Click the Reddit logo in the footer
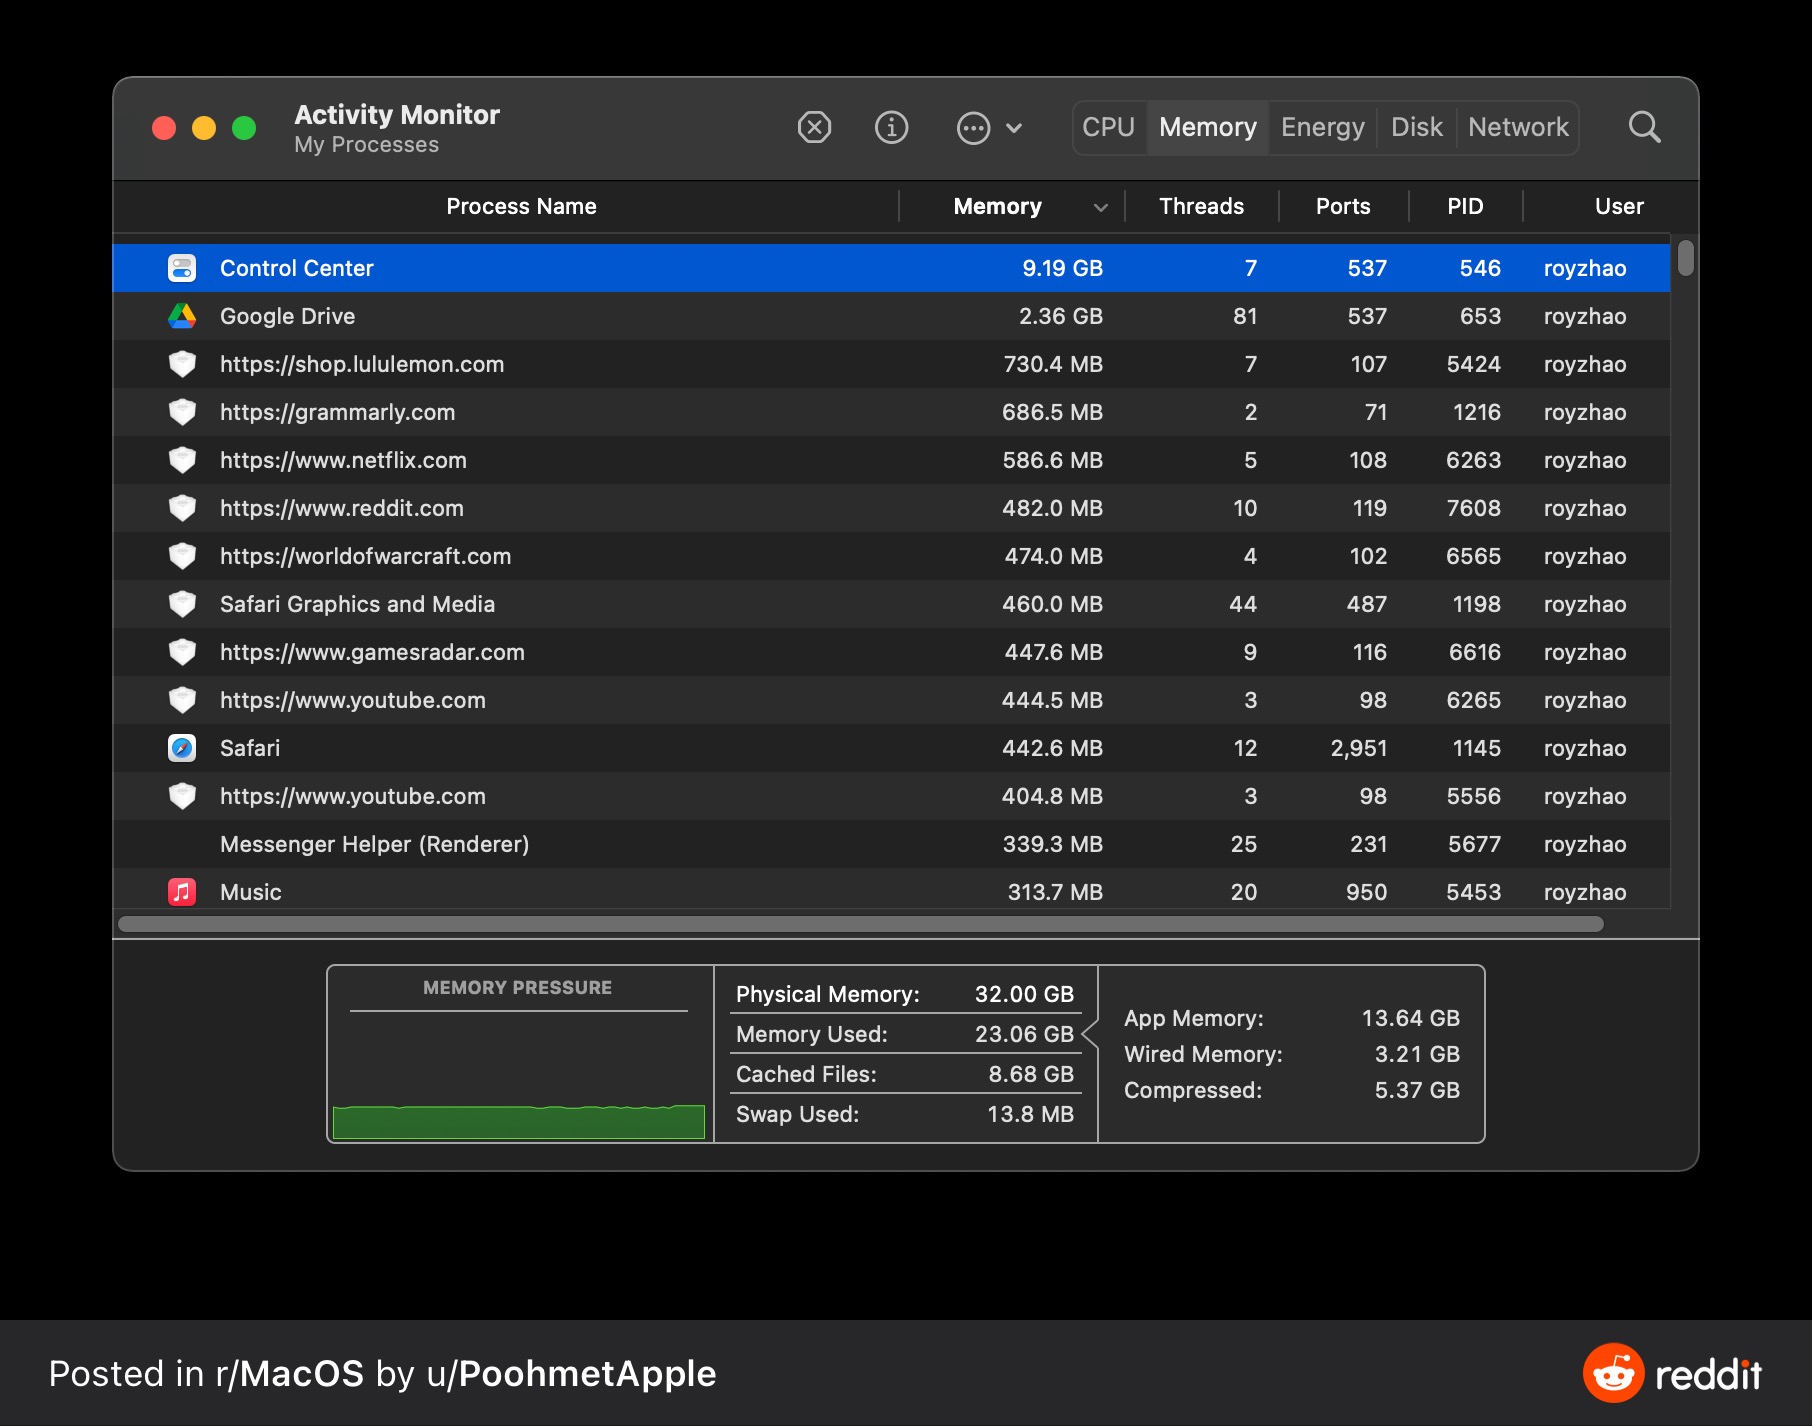The width and height of the screenshot is (1812, 1426). click(x=1672, y=1373)
